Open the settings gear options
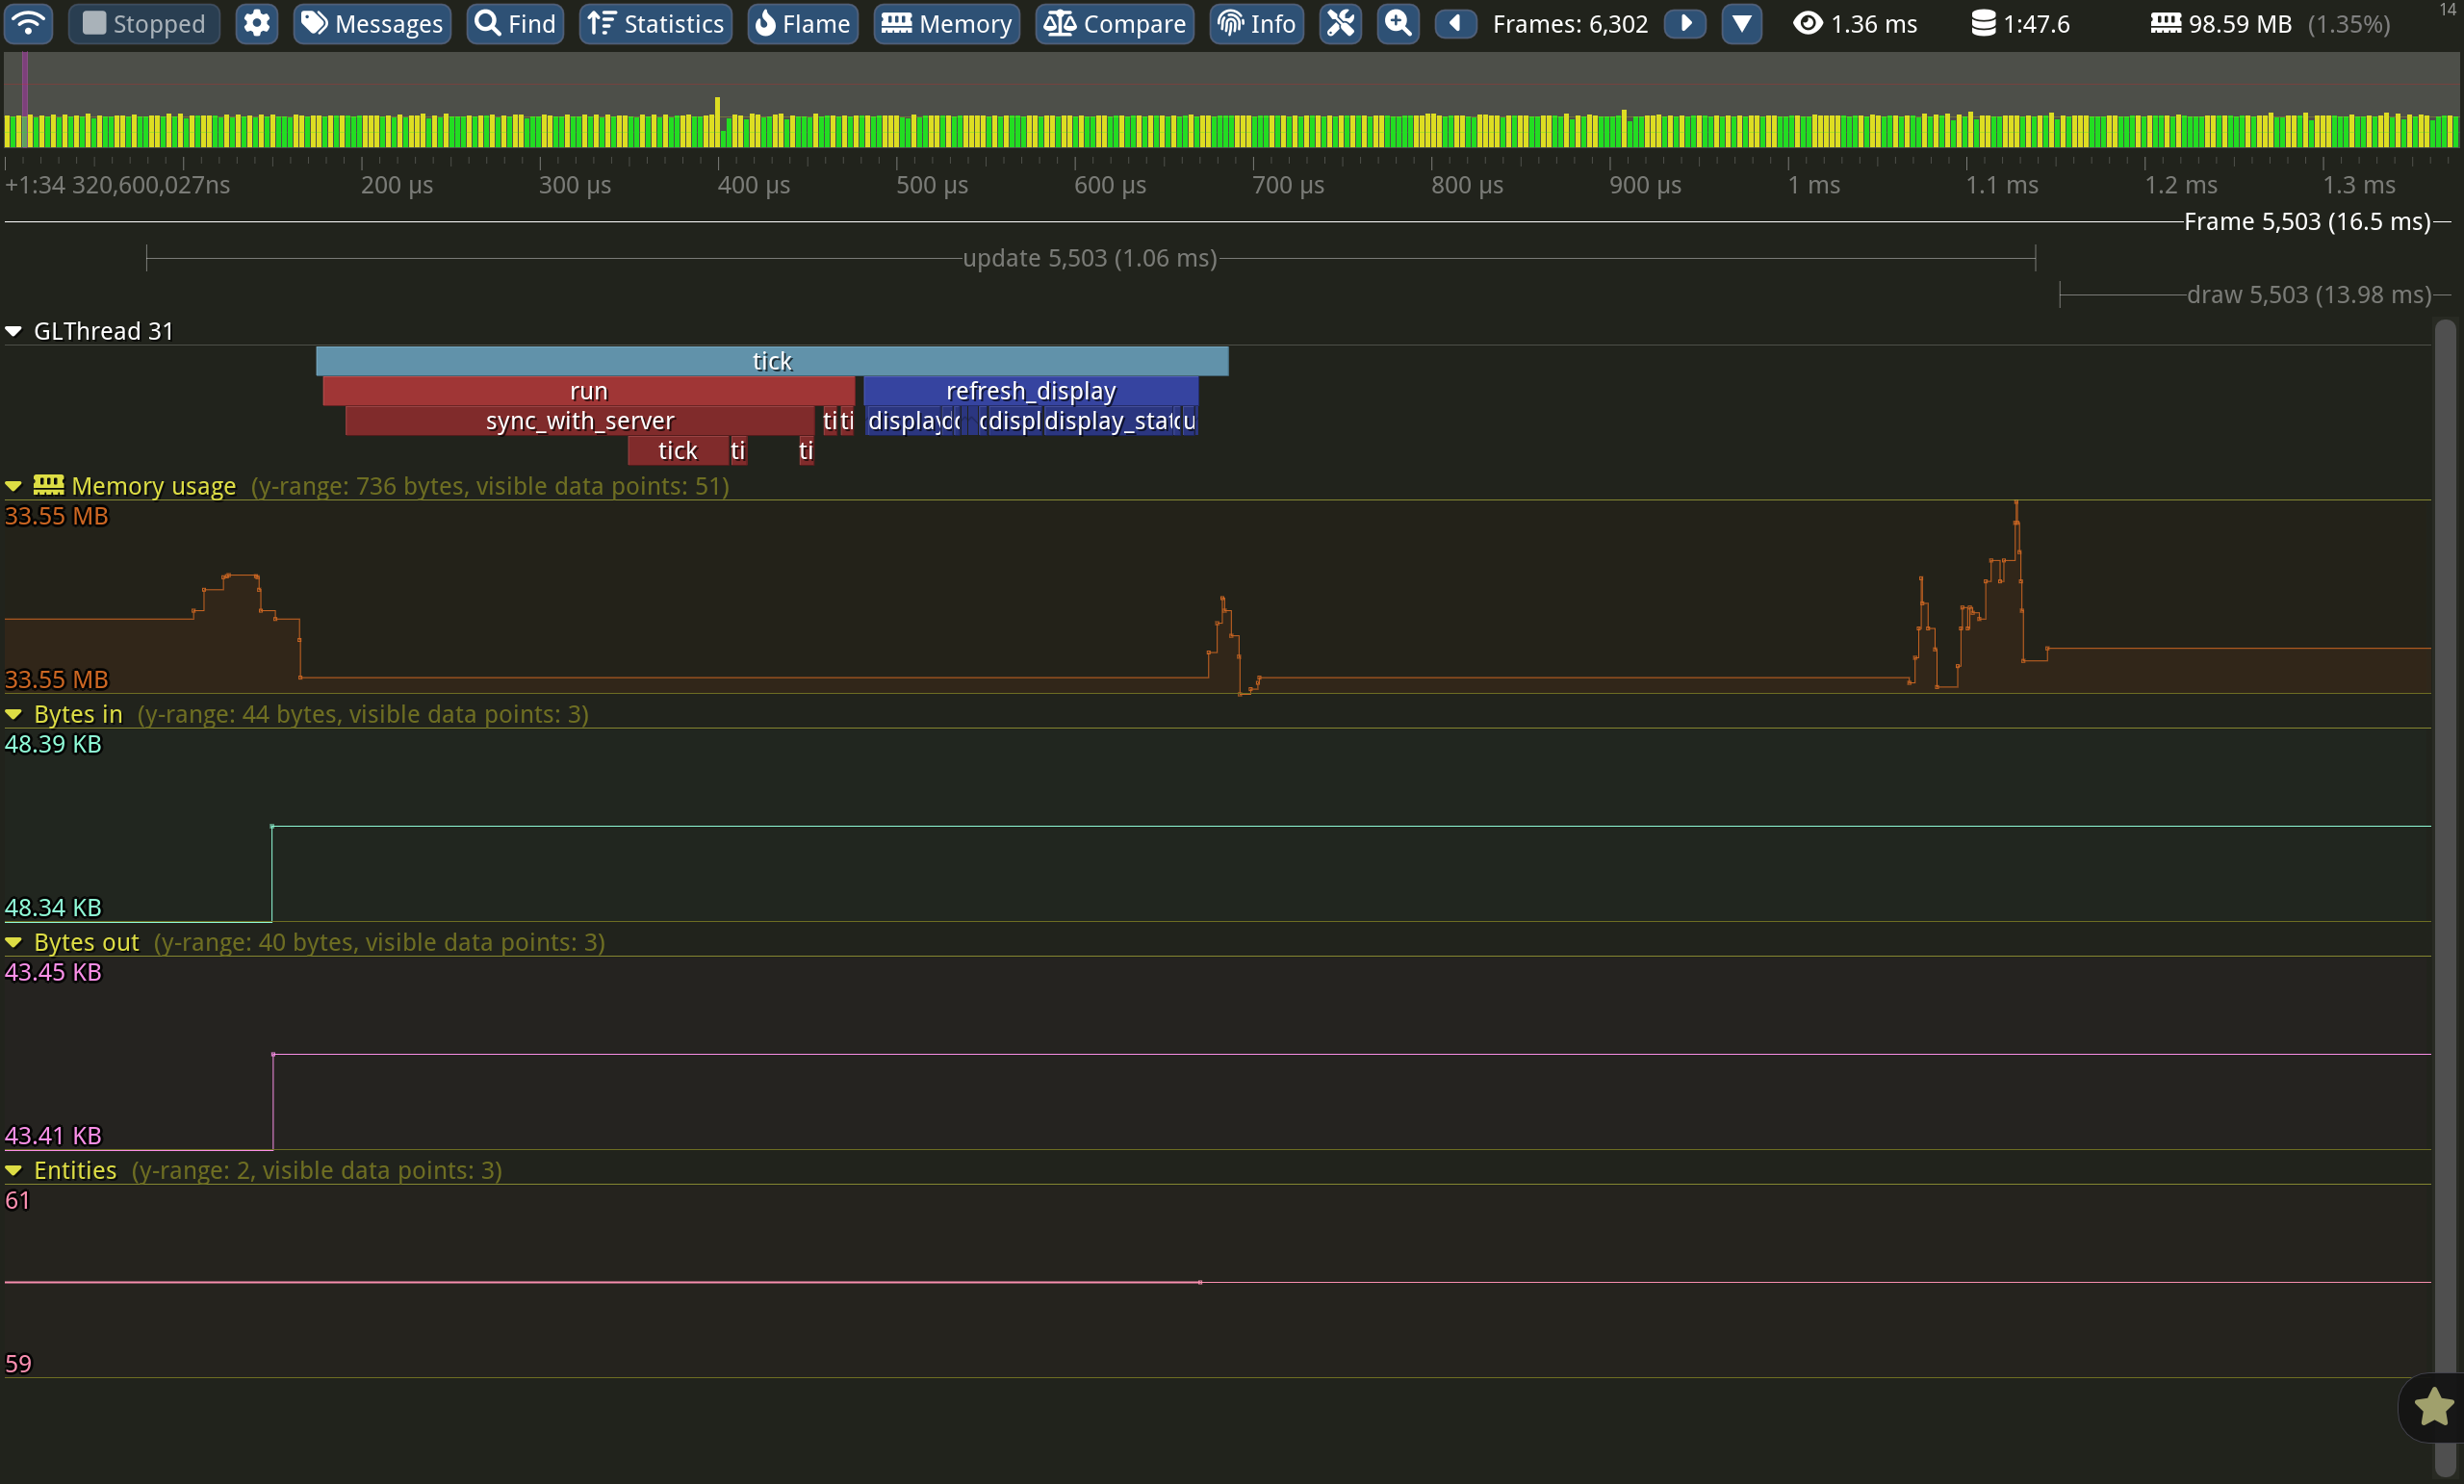The width and height of the screenshot is (2464, 1484). [x=257, y=23]
